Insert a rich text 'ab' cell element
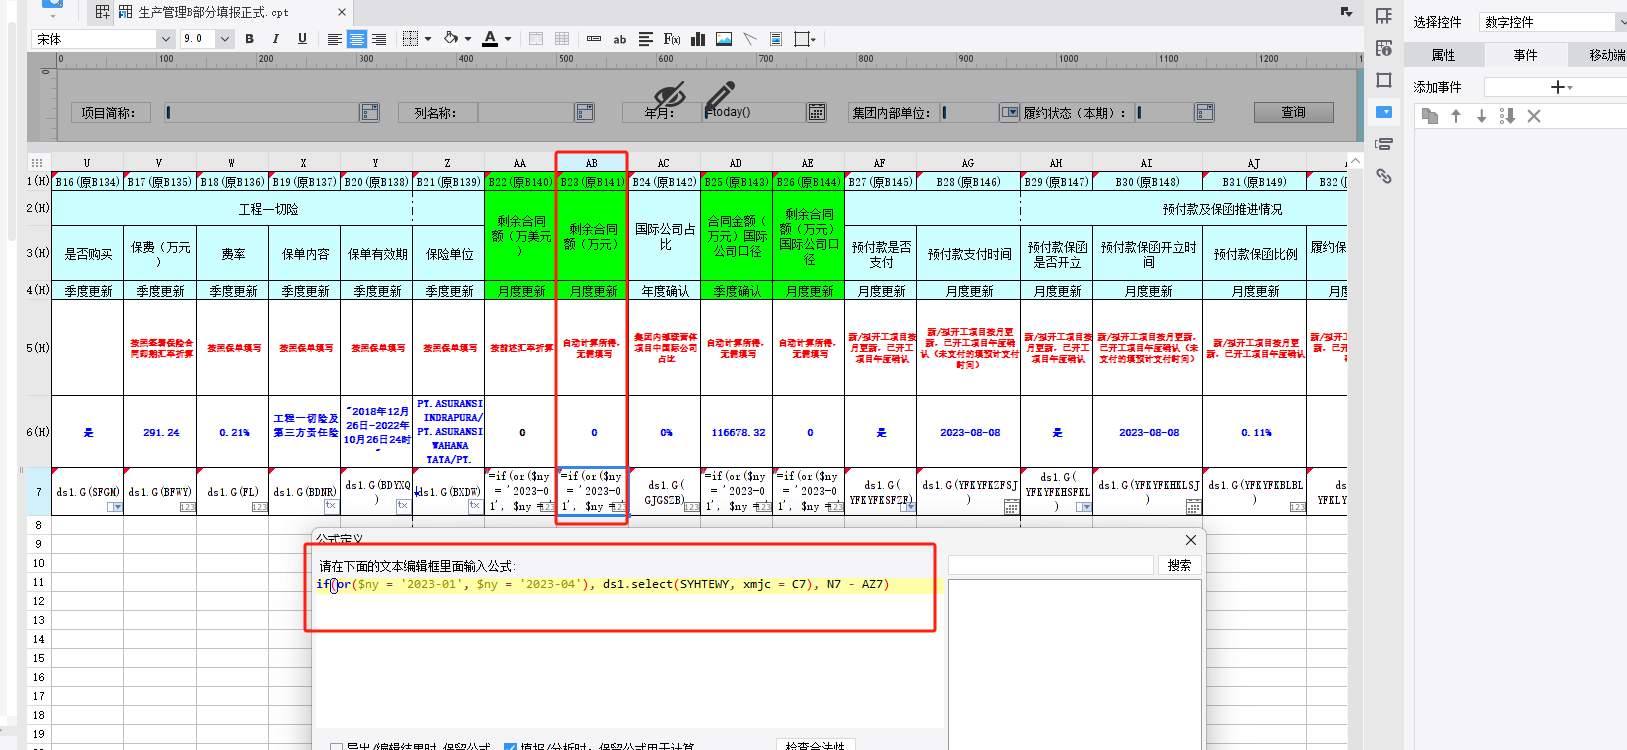 pyautogui.click(x=620, y=39)
